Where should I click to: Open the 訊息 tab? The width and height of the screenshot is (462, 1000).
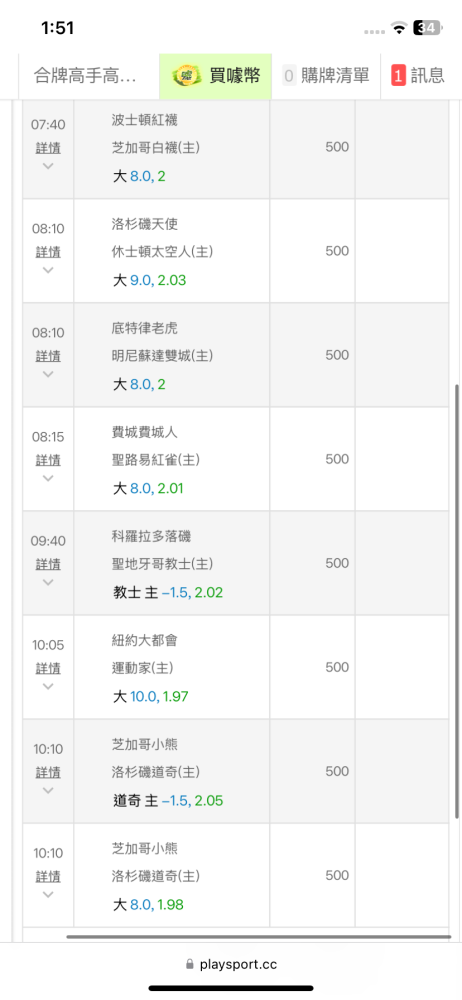pos(421,77)
